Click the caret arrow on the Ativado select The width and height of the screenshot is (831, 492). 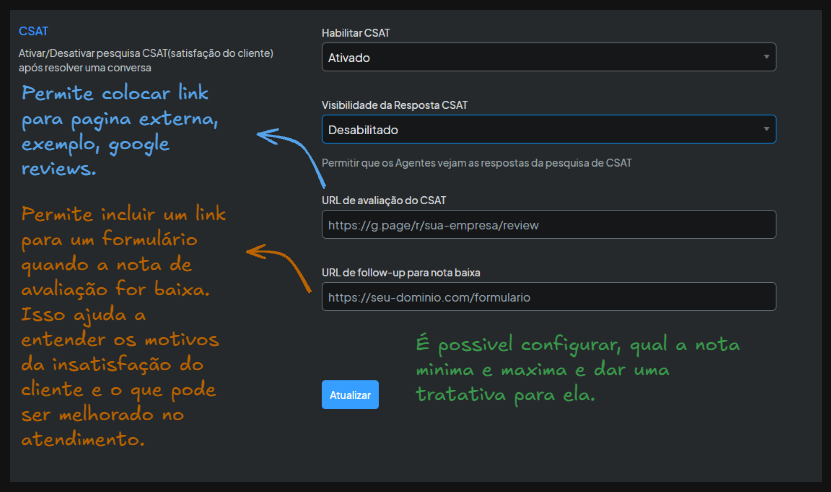[766, 57]
